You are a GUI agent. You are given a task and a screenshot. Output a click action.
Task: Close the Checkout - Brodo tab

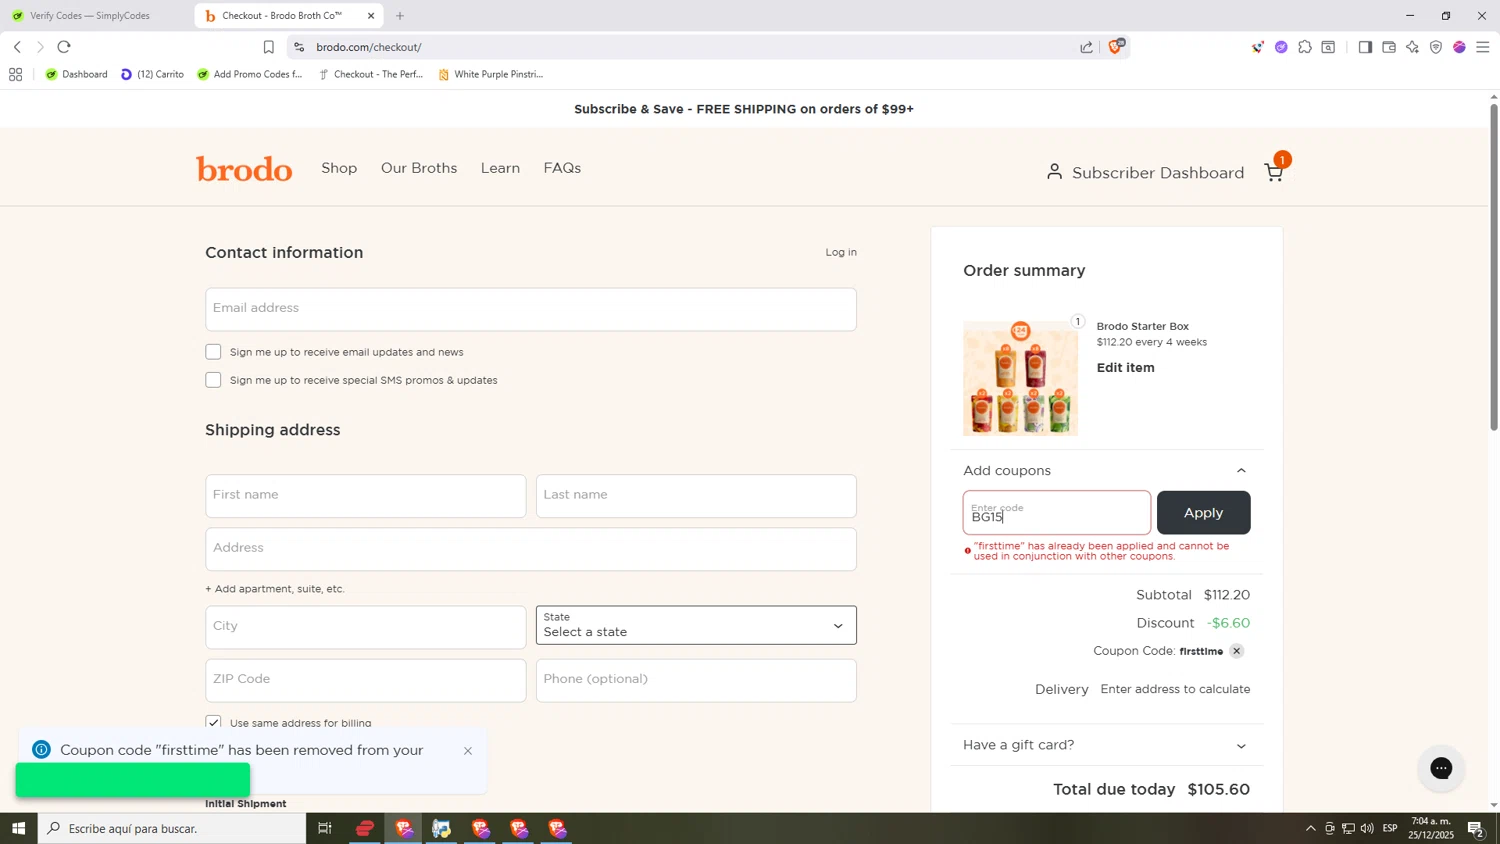(371, 16)
